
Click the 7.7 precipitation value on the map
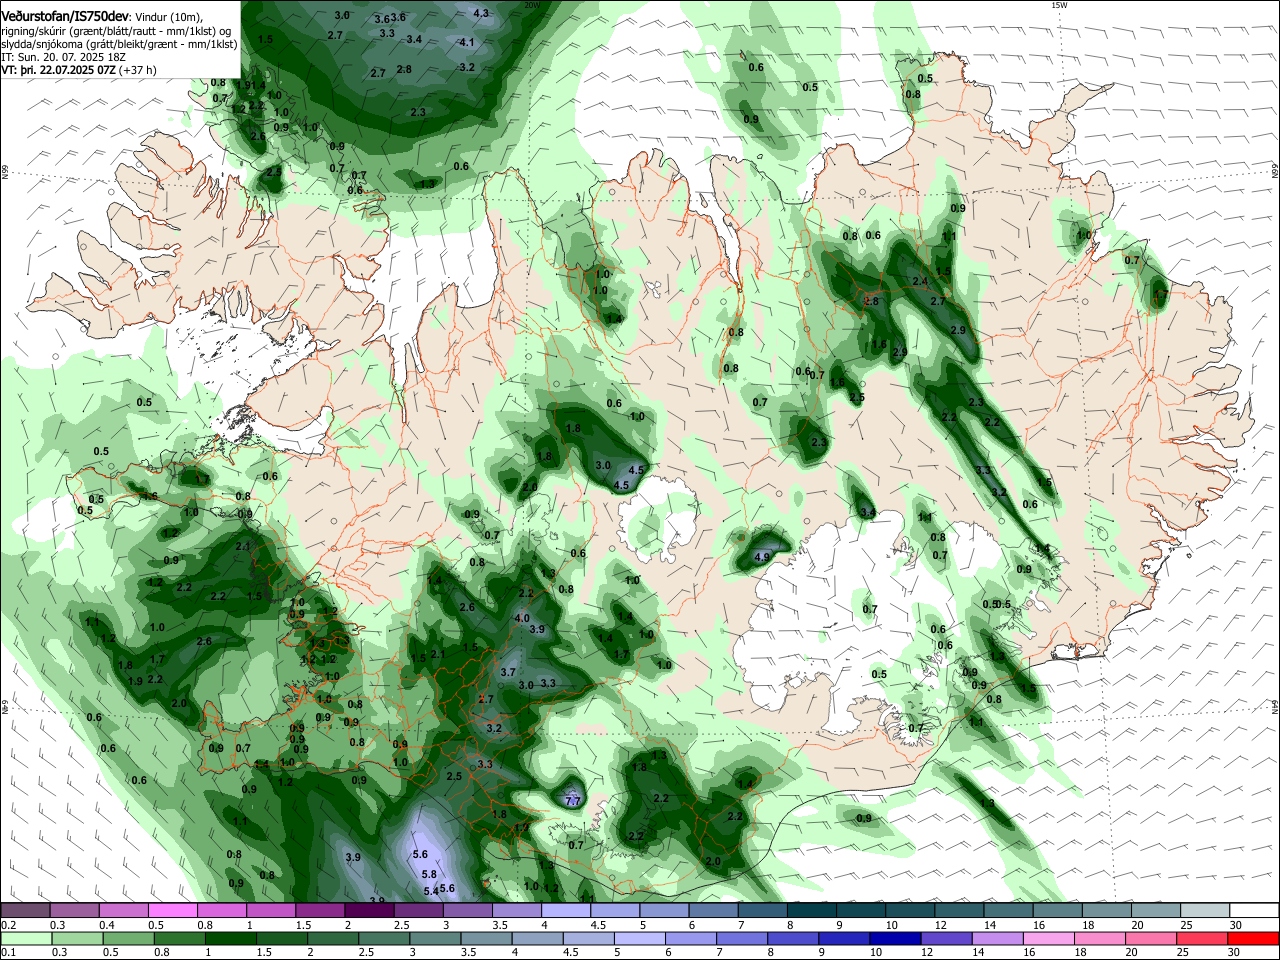click(x=573, y=801)
